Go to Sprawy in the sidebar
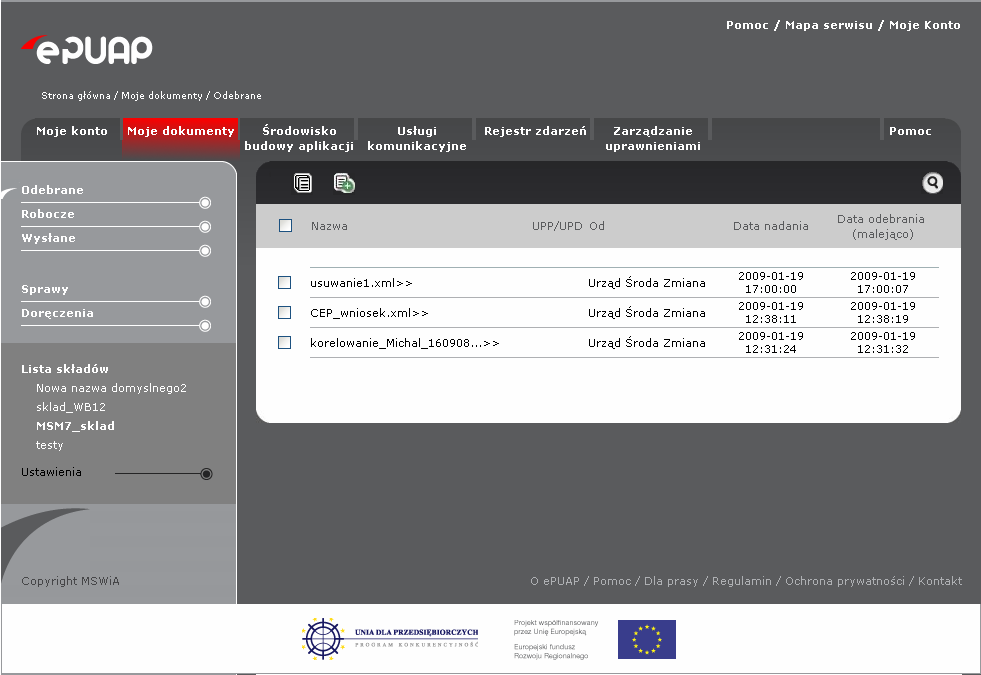The width and height of the screenshot is (981, 675). point(45,289)
